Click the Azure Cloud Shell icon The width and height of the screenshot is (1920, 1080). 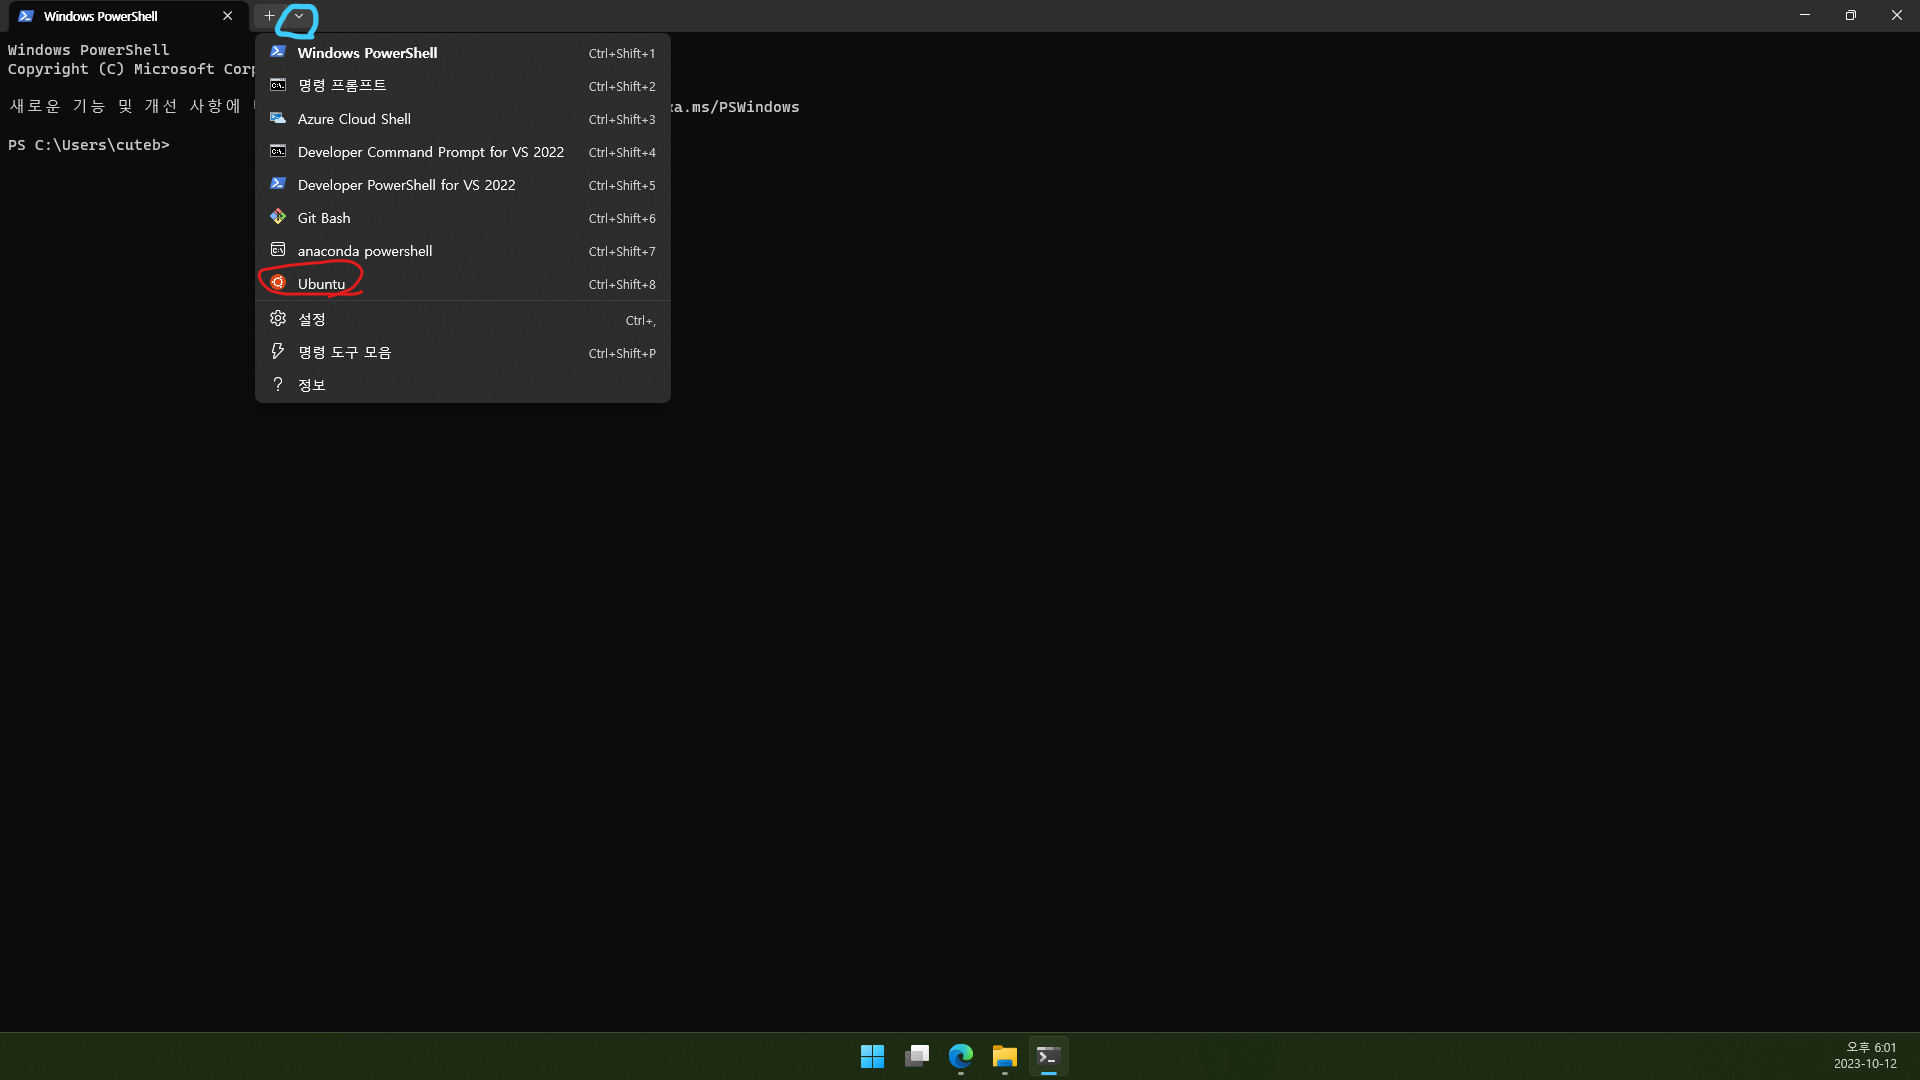tap(278, 118)
